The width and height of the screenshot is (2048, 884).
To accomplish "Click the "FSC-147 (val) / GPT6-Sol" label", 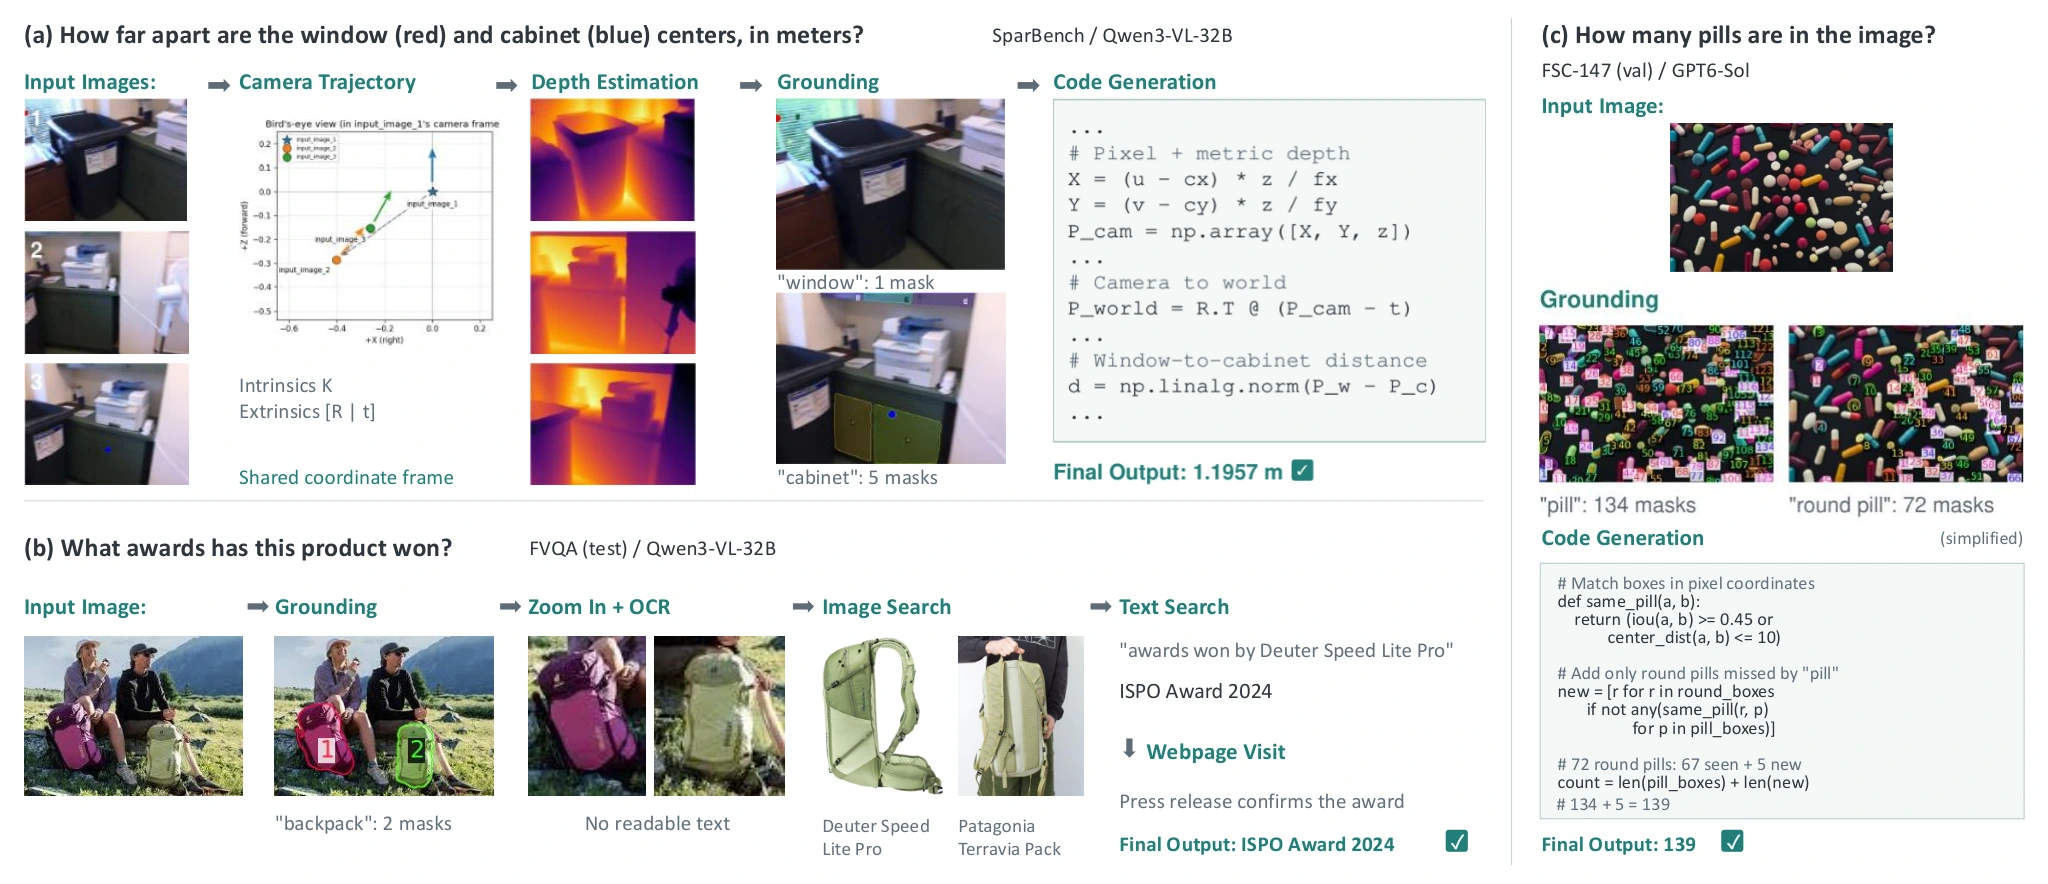I will tap(1645, 70).
